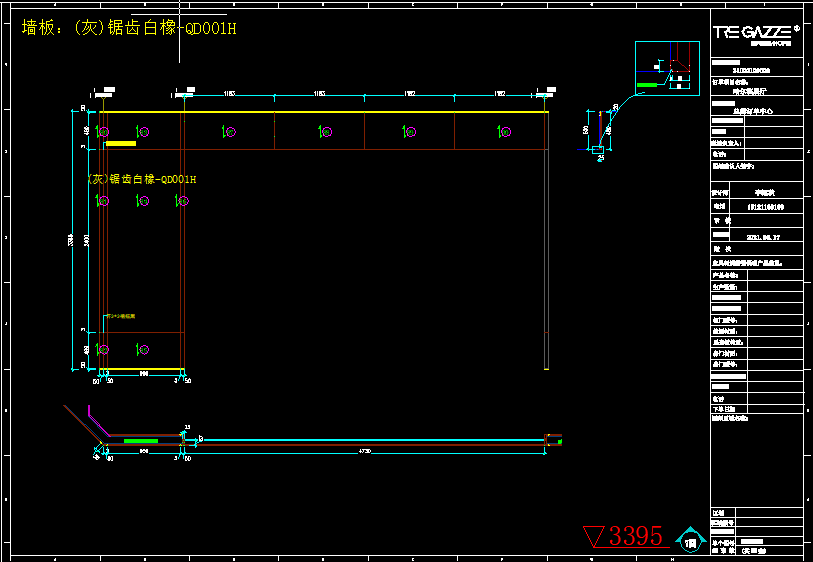
Task: Select the magenta hole marker at panel bottom-left
Action: tap(103, 349)
